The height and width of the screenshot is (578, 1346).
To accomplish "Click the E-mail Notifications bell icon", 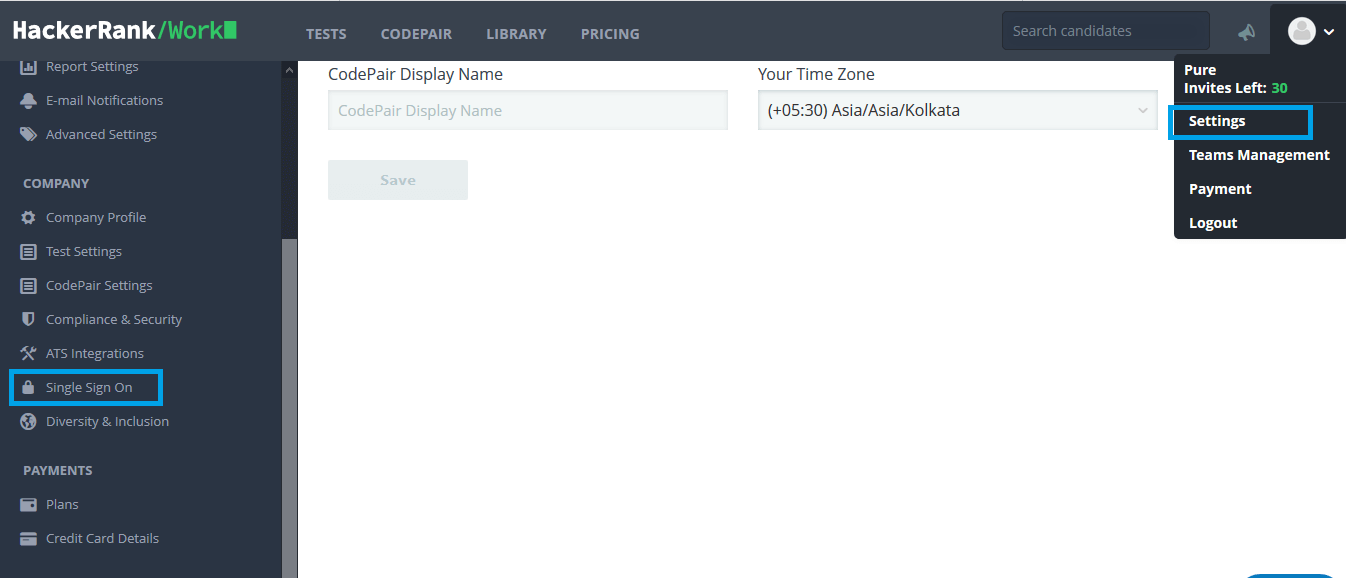I will 28,101.
